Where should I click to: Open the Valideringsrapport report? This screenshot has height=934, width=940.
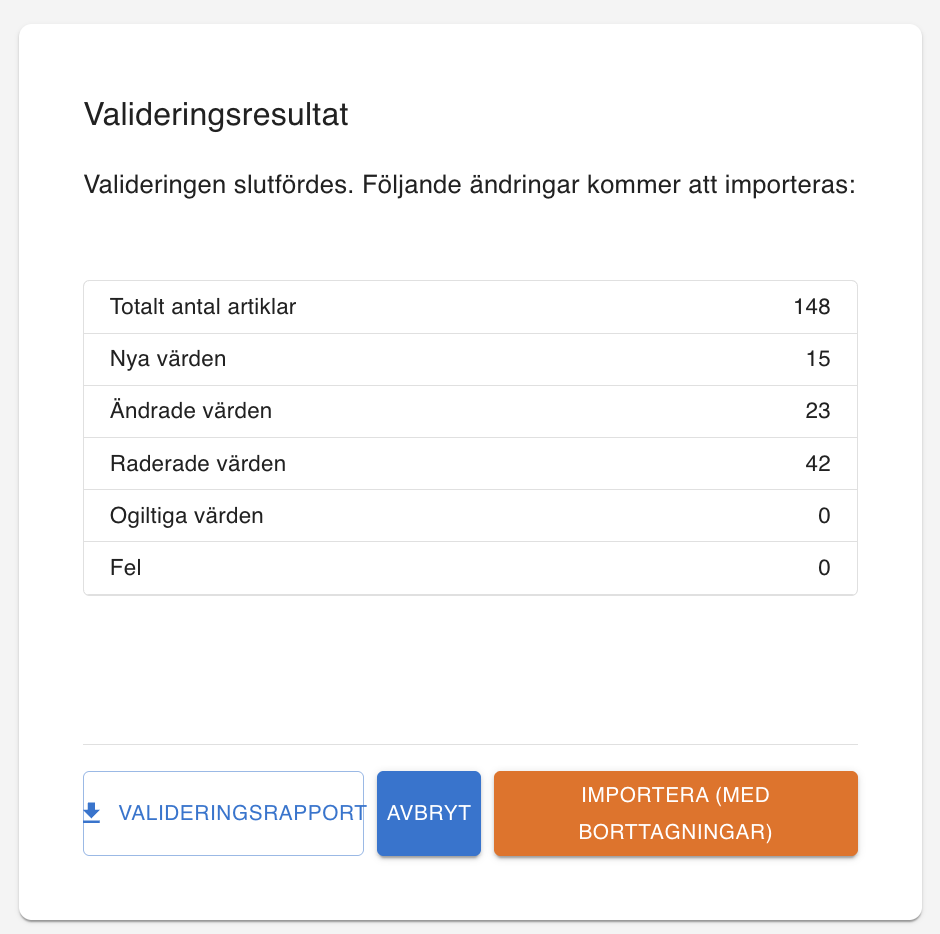[241, 813]
